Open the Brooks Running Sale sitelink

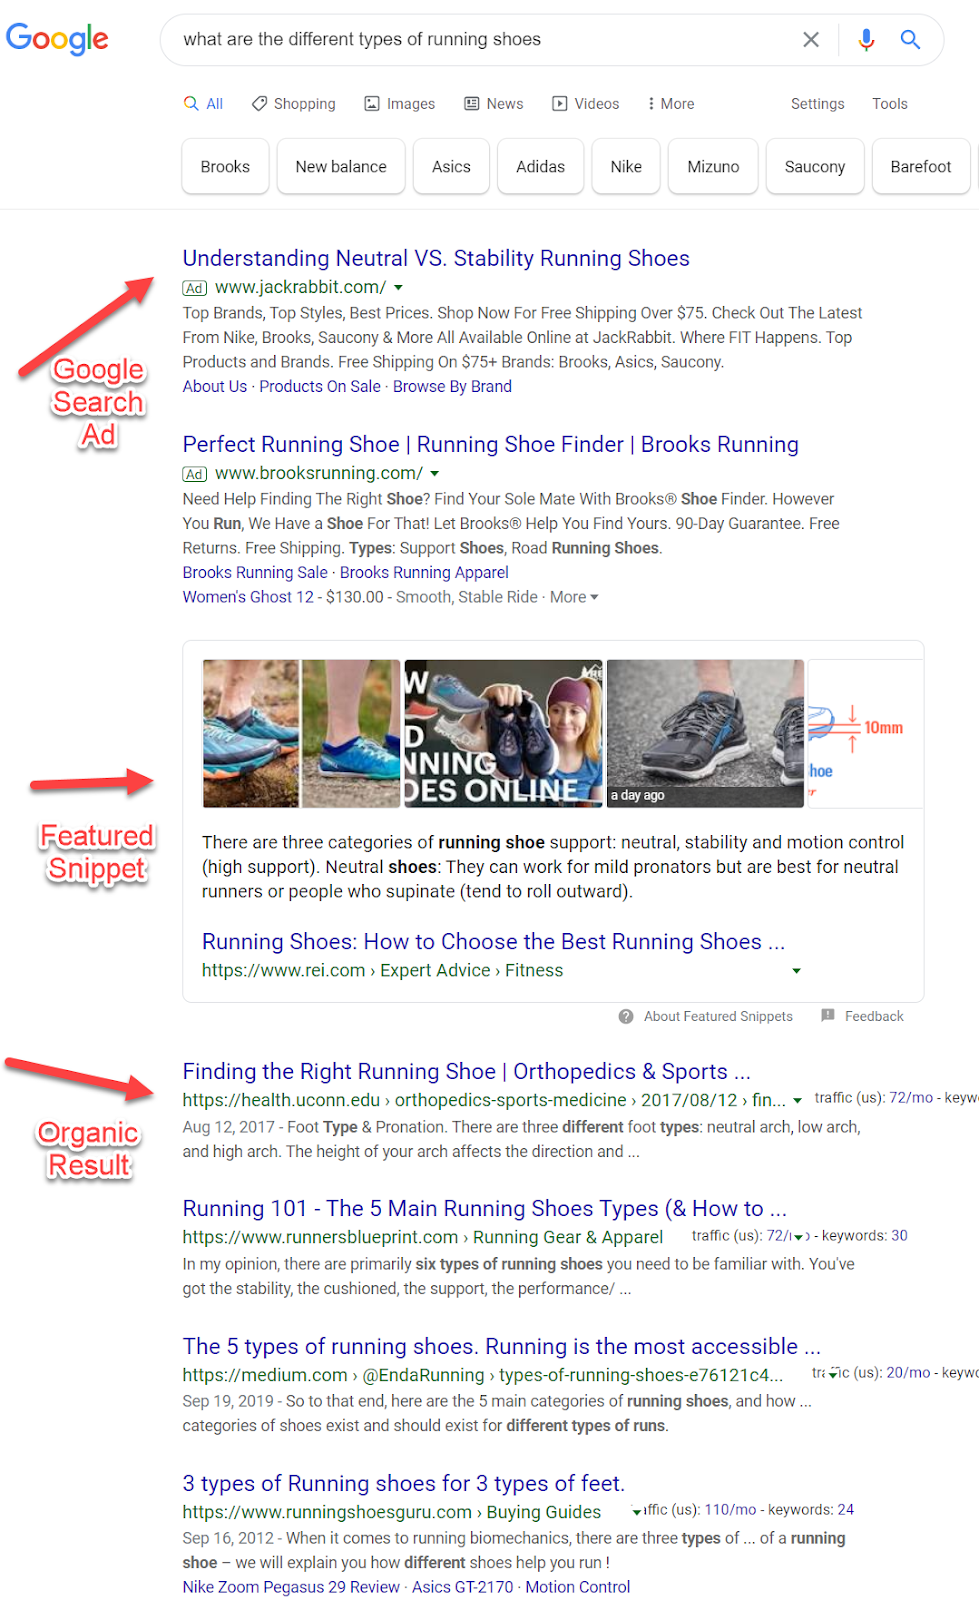coord(255,572)
